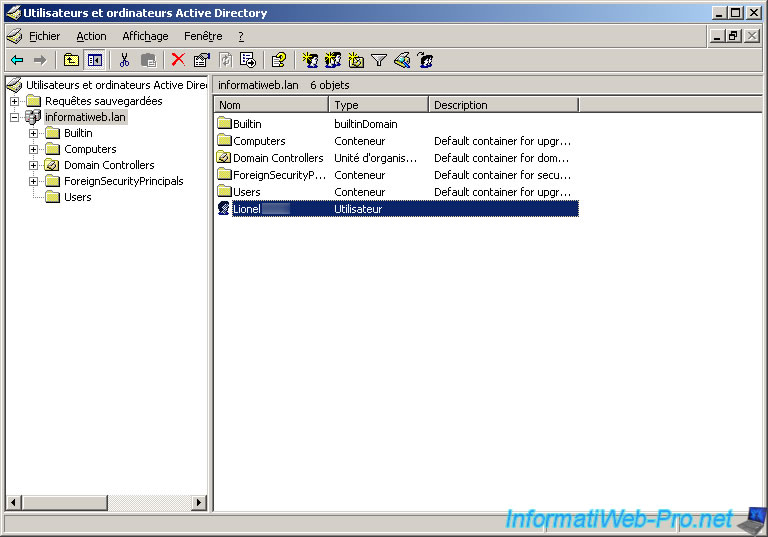The width and height of the screenshot is (768, 537).
Task: Restore the inner MDI child window
Action: pos(733,36)
